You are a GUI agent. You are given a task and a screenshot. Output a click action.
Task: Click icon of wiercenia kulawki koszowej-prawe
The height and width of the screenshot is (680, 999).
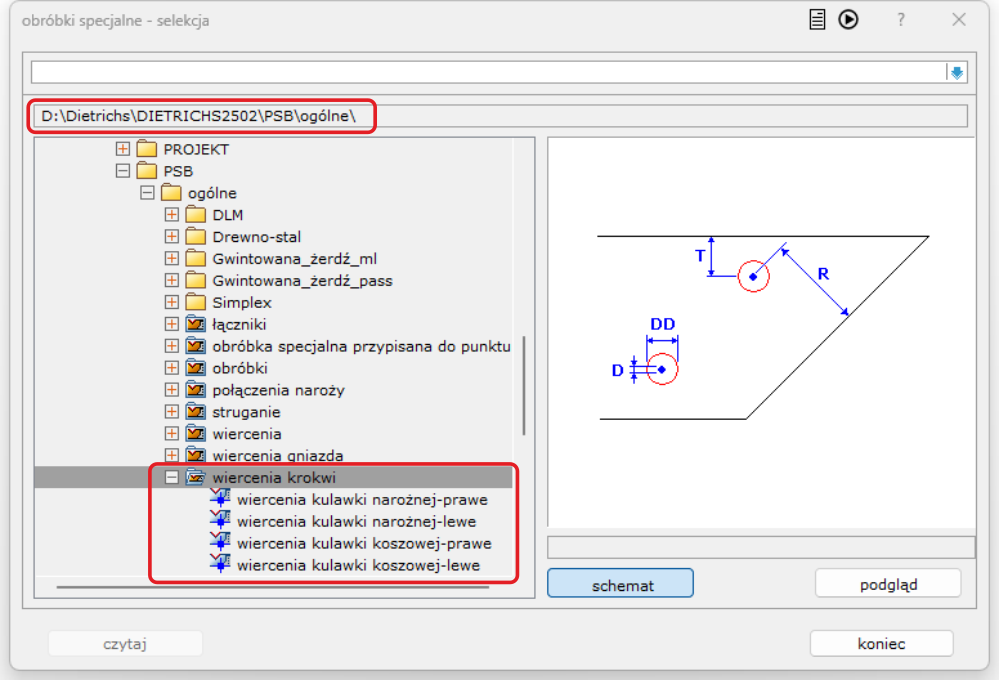(x=220, y=542)
